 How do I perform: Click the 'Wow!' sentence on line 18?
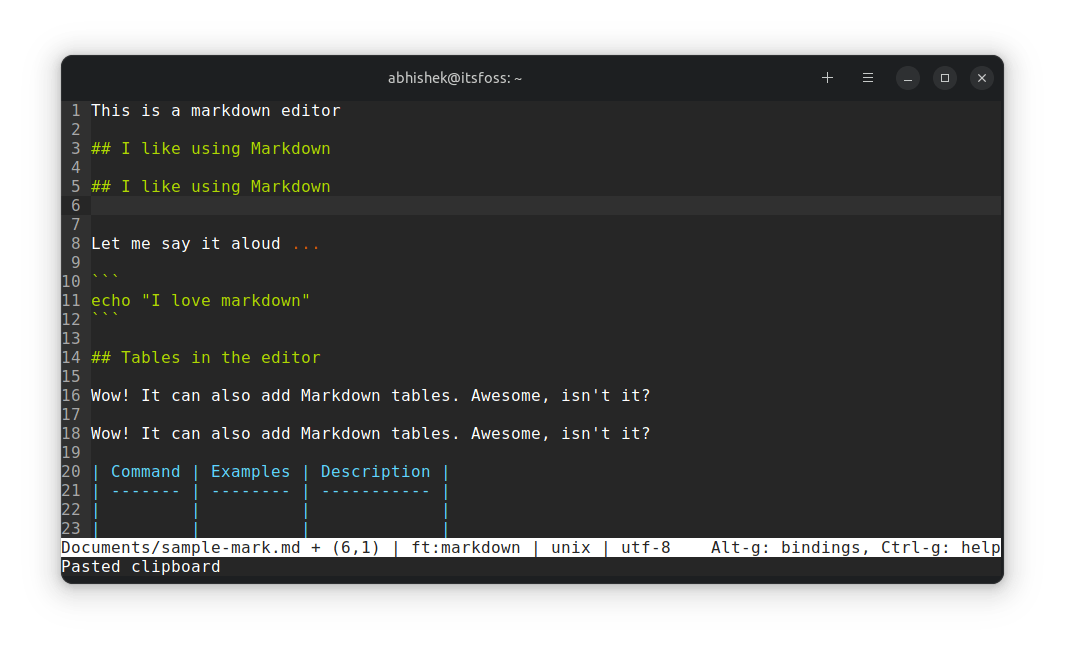(x=371, y=434)
